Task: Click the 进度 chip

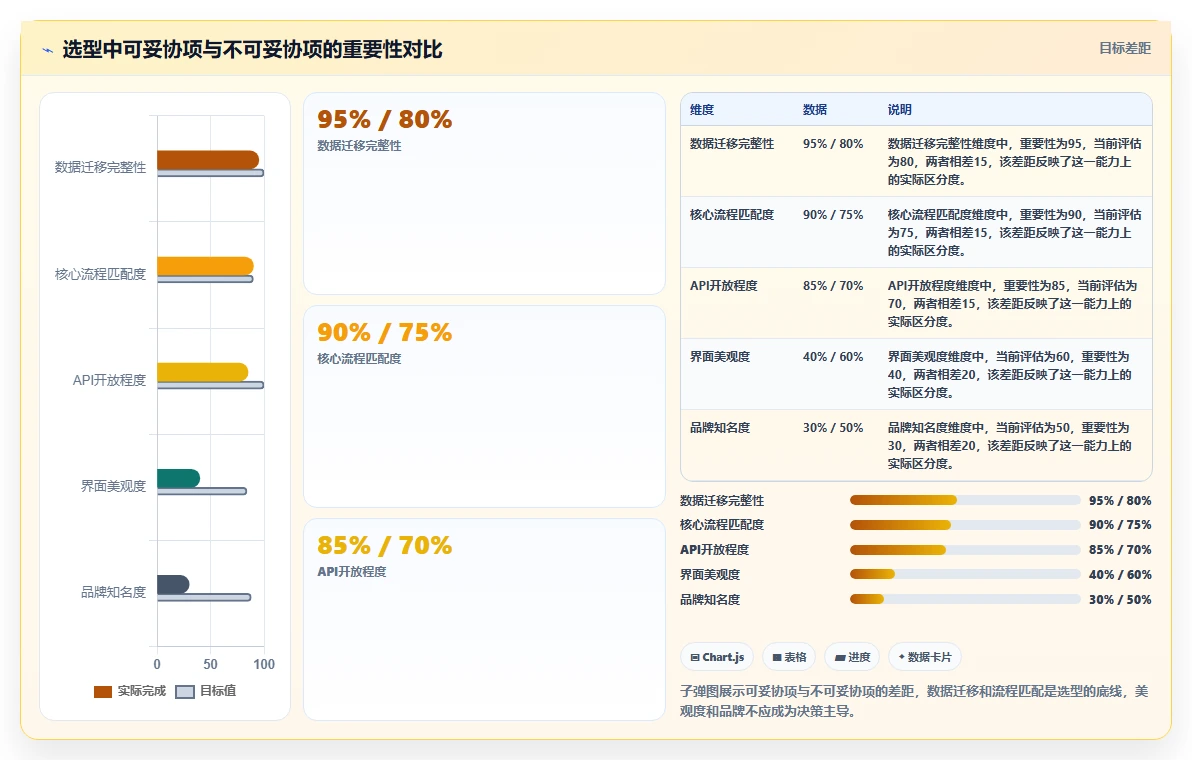Action: [x=852, y=657]
